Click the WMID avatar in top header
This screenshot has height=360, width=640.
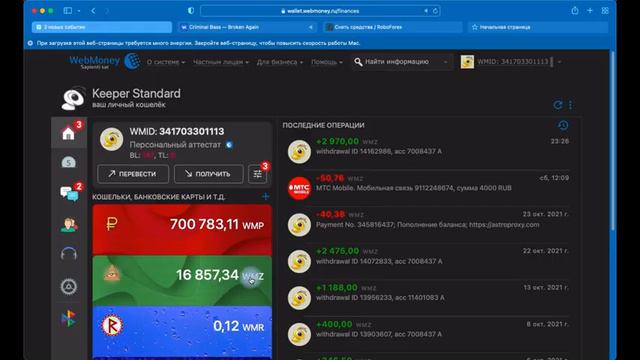tap(467, 62)
